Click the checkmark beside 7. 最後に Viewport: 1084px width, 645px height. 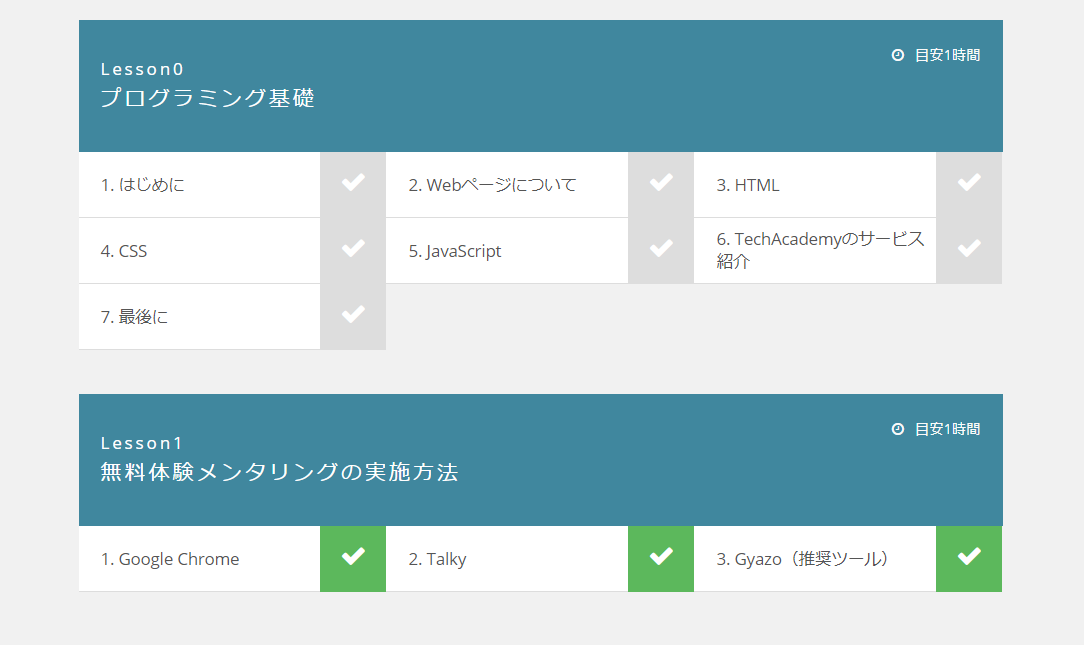point(352,316)
